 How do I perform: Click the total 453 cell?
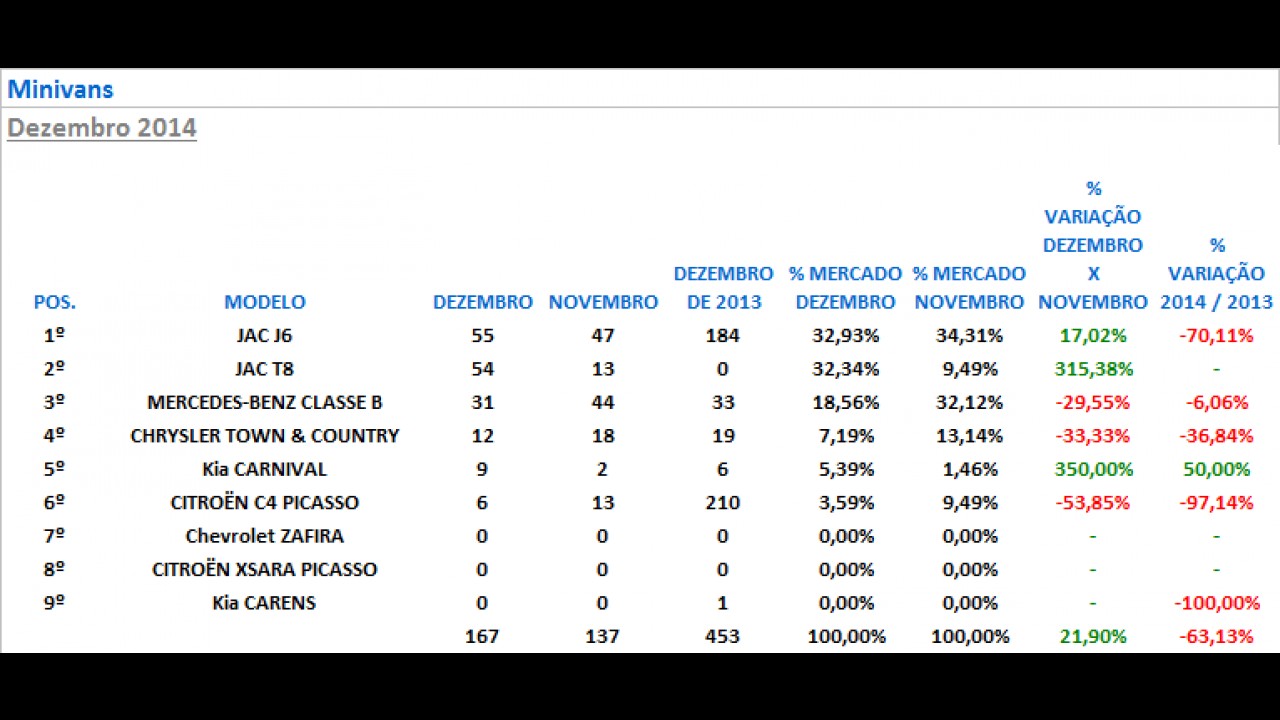pos(723,636)
